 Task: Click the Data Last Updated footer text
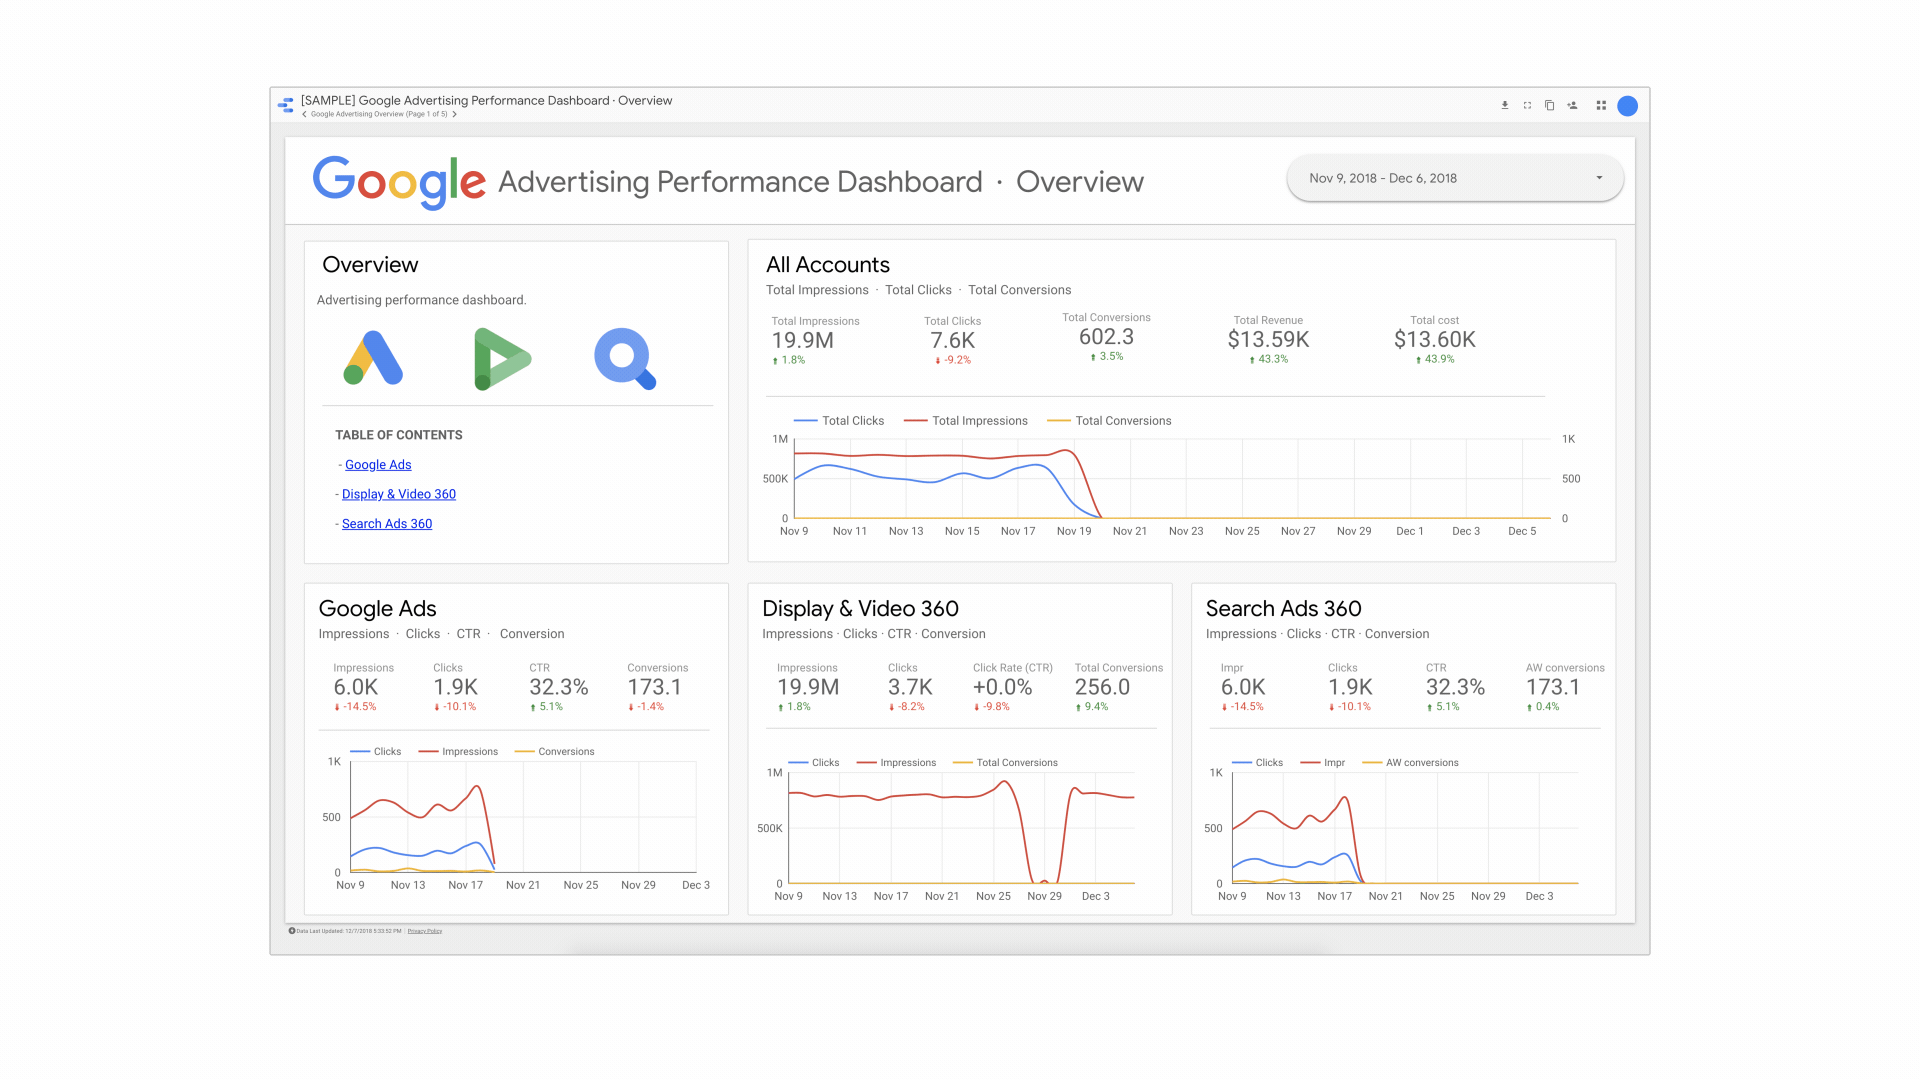(349, 931)
